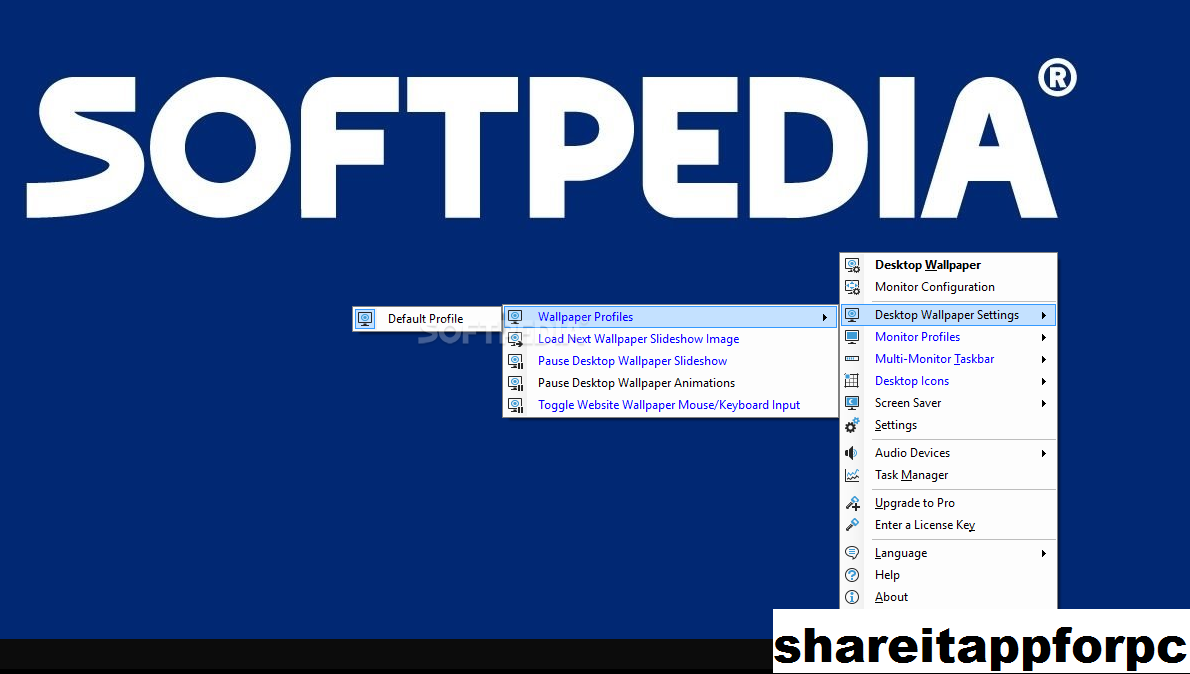Click the Desktop Icons grid icon
Viewport: 1190px width, 674px height.
coord(852,381)
